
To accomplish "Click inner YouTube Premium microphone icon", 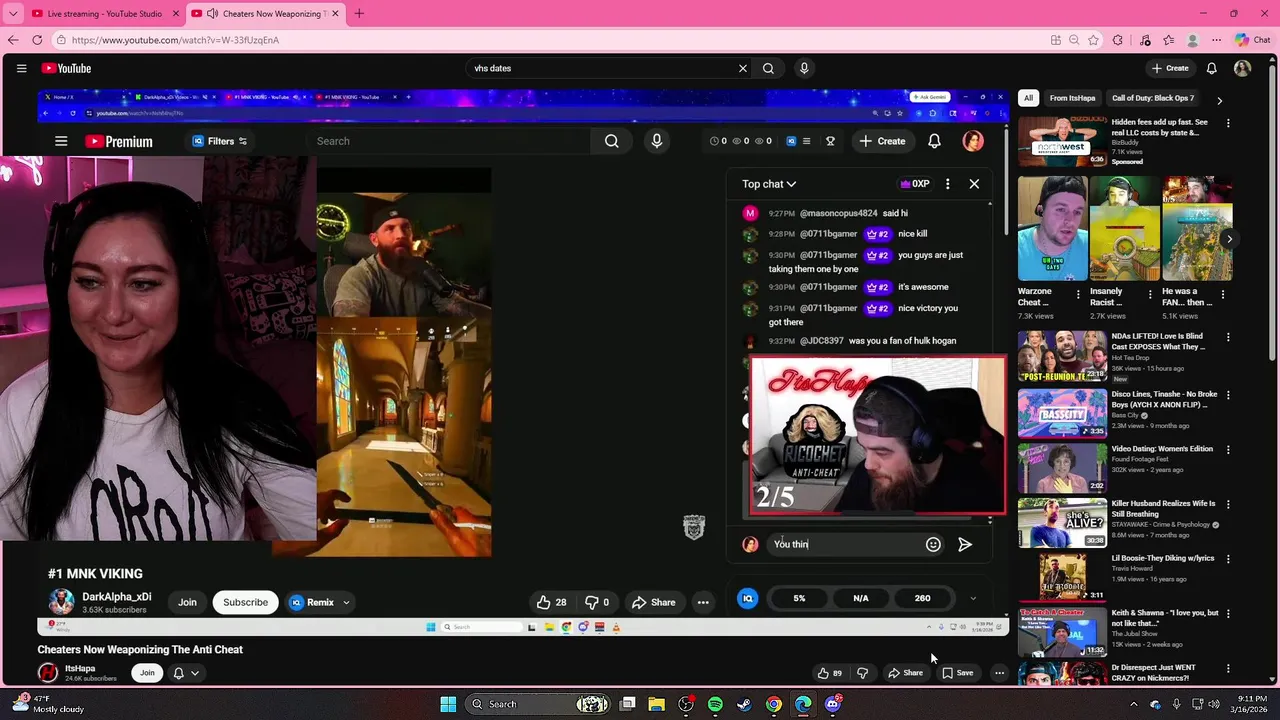I will tap(657, 141).
